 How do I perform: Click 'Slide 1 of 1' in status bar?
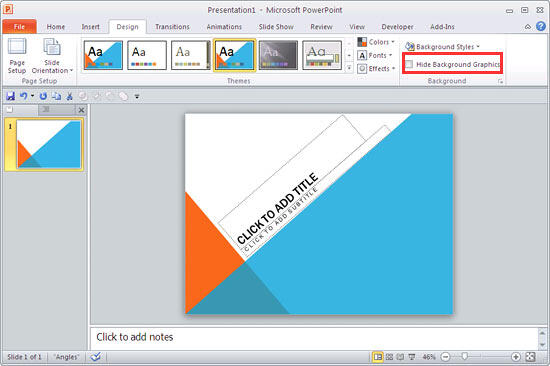coord(25,357)
